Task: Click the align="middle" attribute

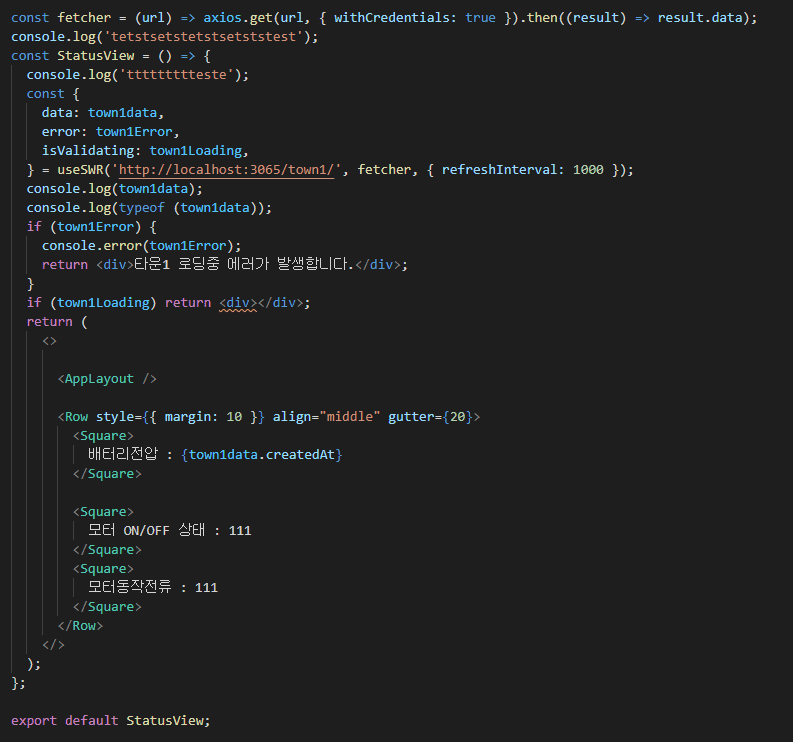Action: 326,417
